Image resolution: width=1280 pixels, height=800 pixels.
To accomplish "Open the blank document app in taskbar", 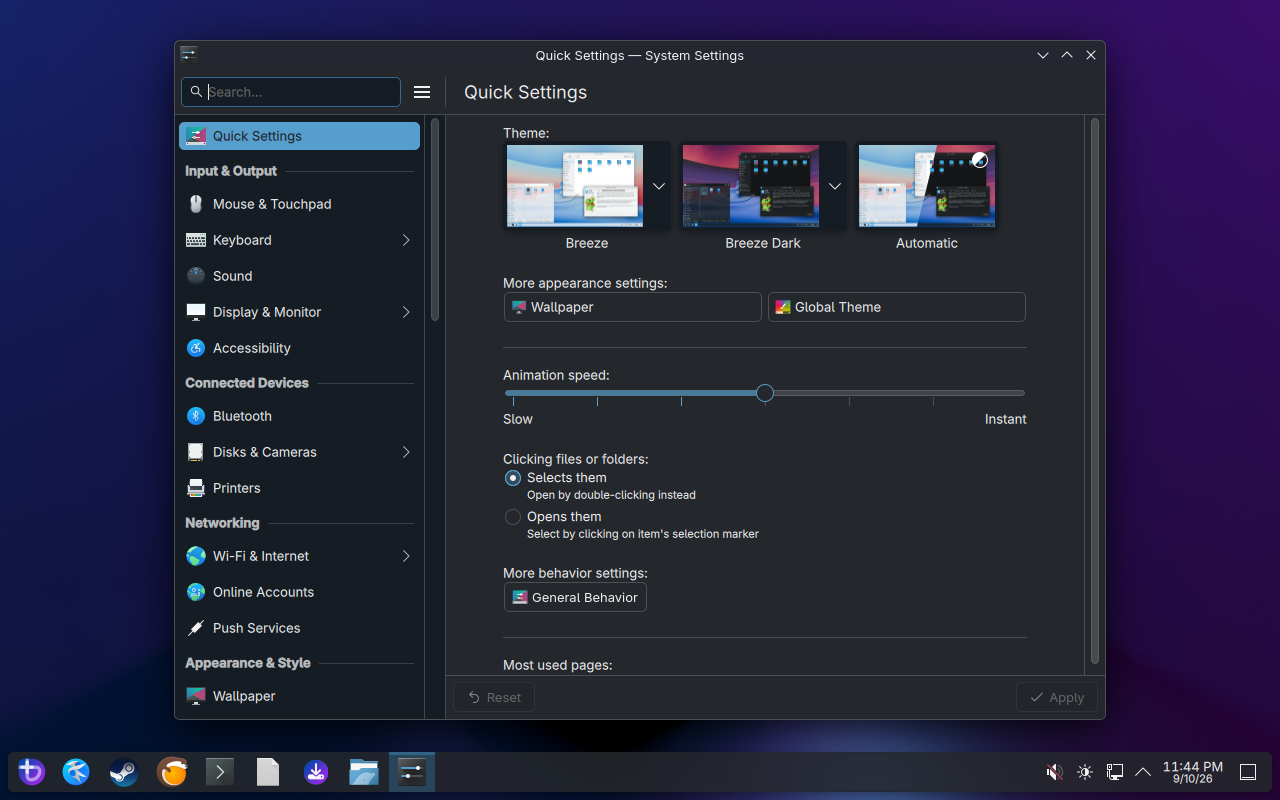I will pos(268,772).
